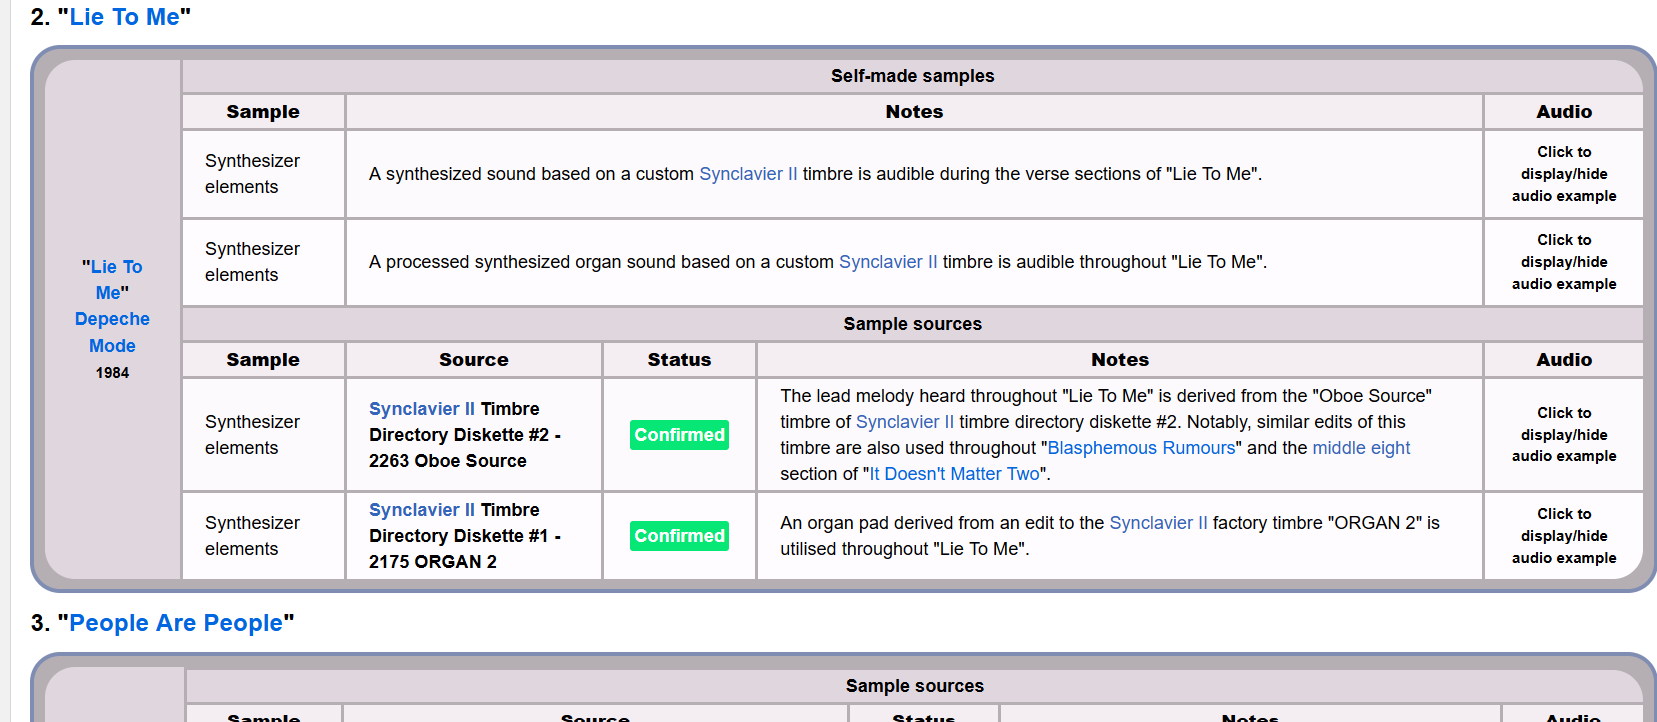Open Synclavier II link in Diskette #2 source
Viewport: 1657px width, 722px height.
point(421,409)
